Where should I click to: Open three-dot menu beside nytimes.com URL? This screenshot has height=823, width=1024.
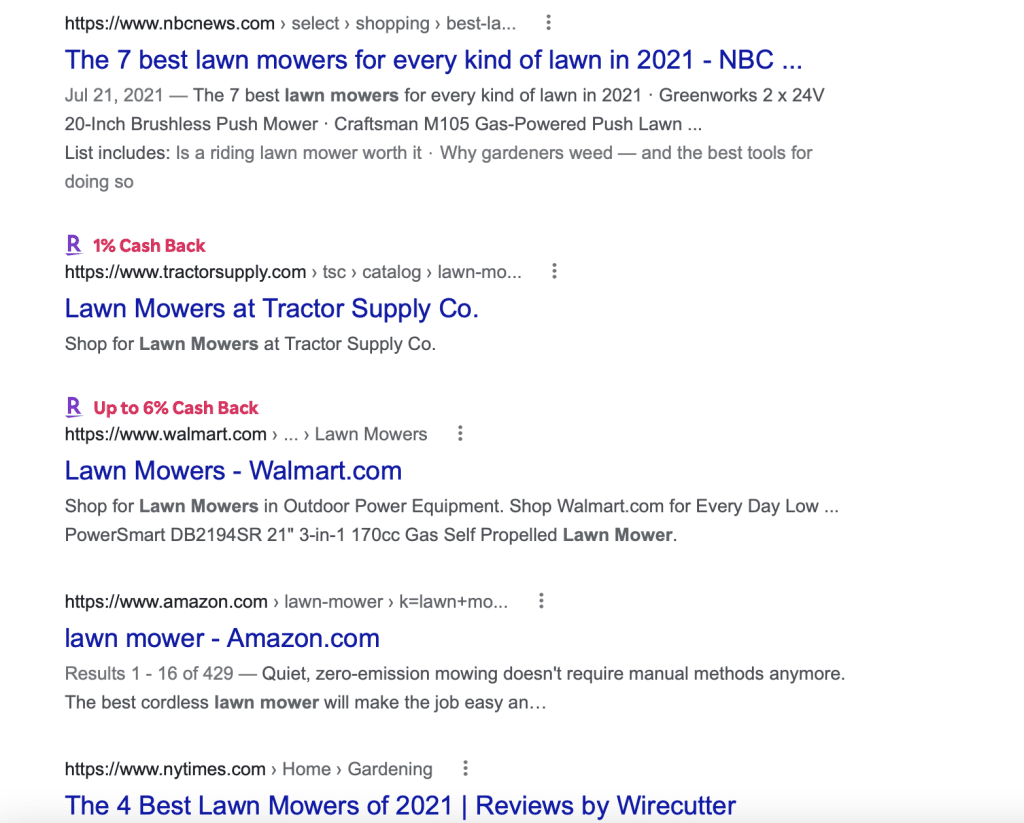pos(466,768)
